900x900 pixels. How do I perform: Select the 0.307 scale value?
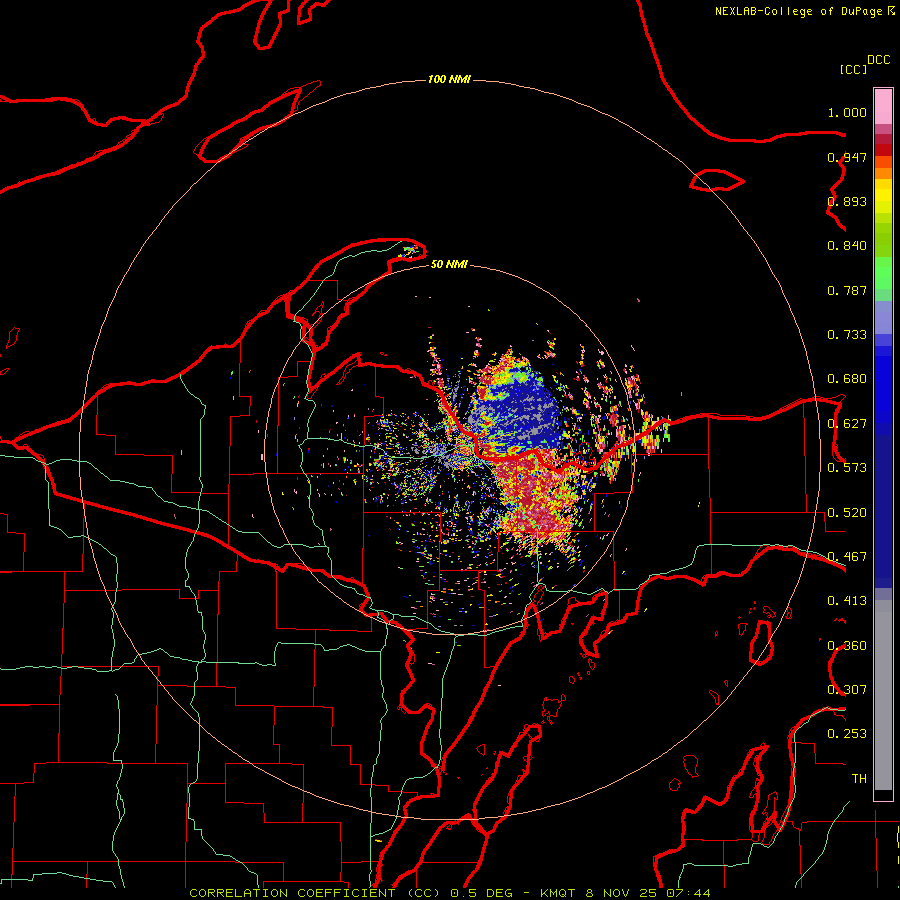[x=847, y=689]
